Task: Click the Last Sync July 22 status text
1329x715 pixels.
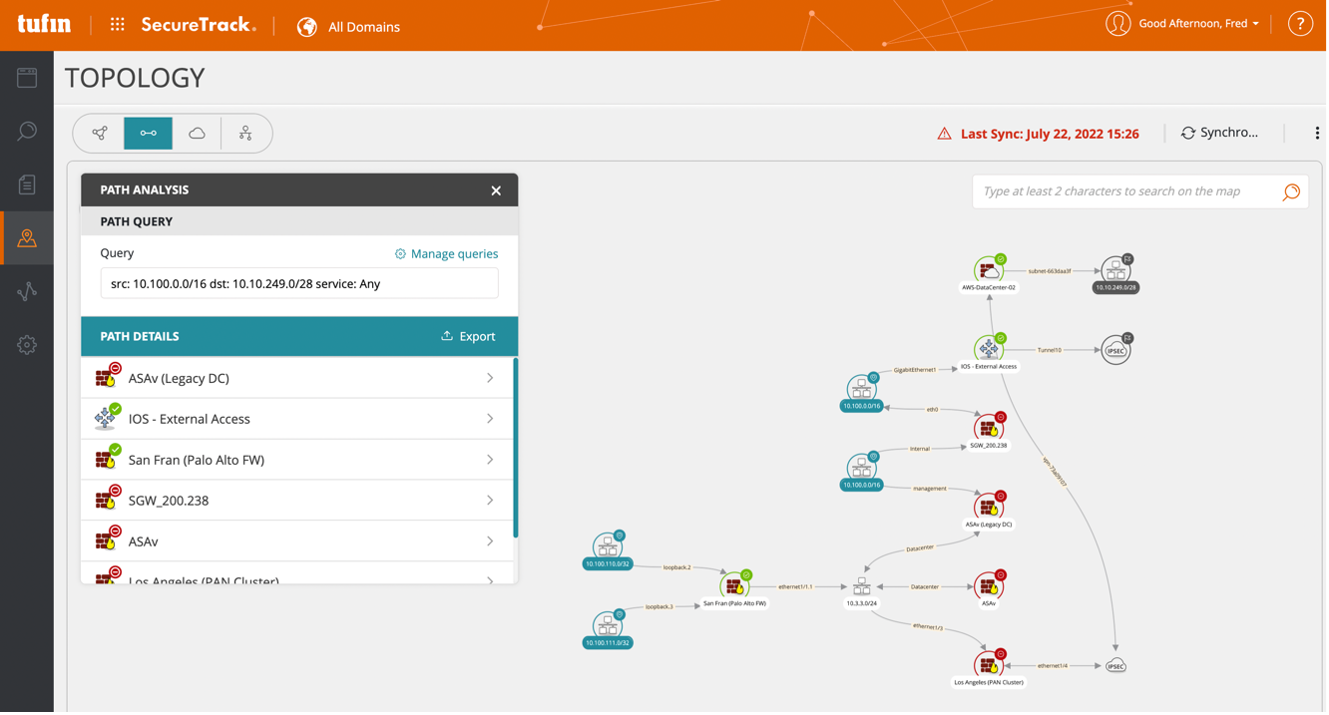Action: click(1049, 133)
